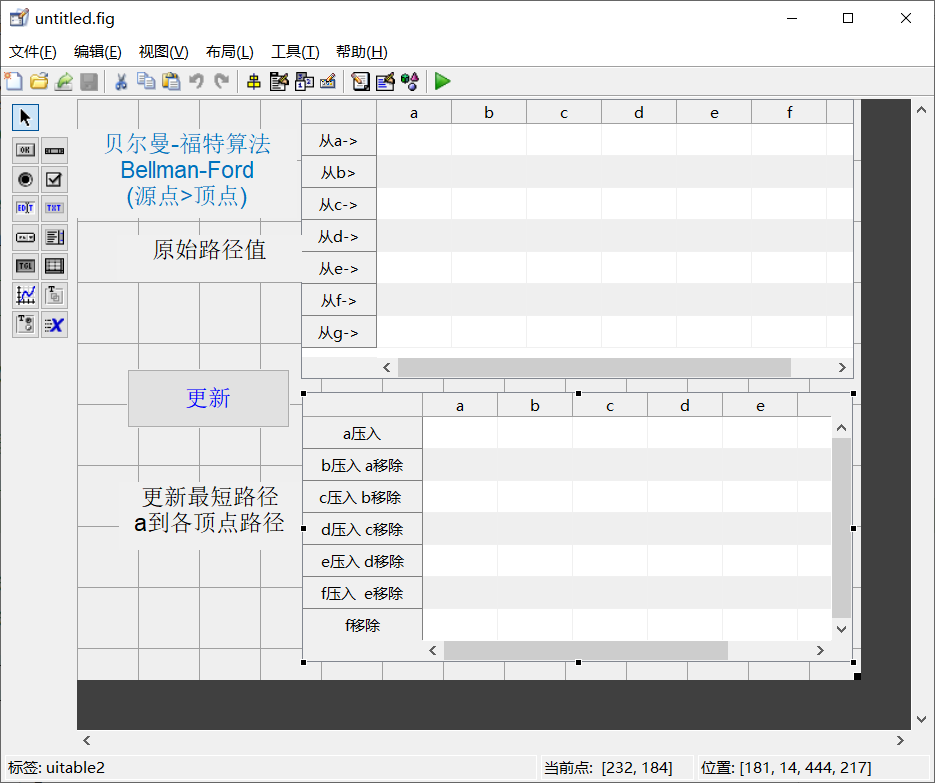
Task: Select the Push Button tool in the palette
Action: (24, 150)
